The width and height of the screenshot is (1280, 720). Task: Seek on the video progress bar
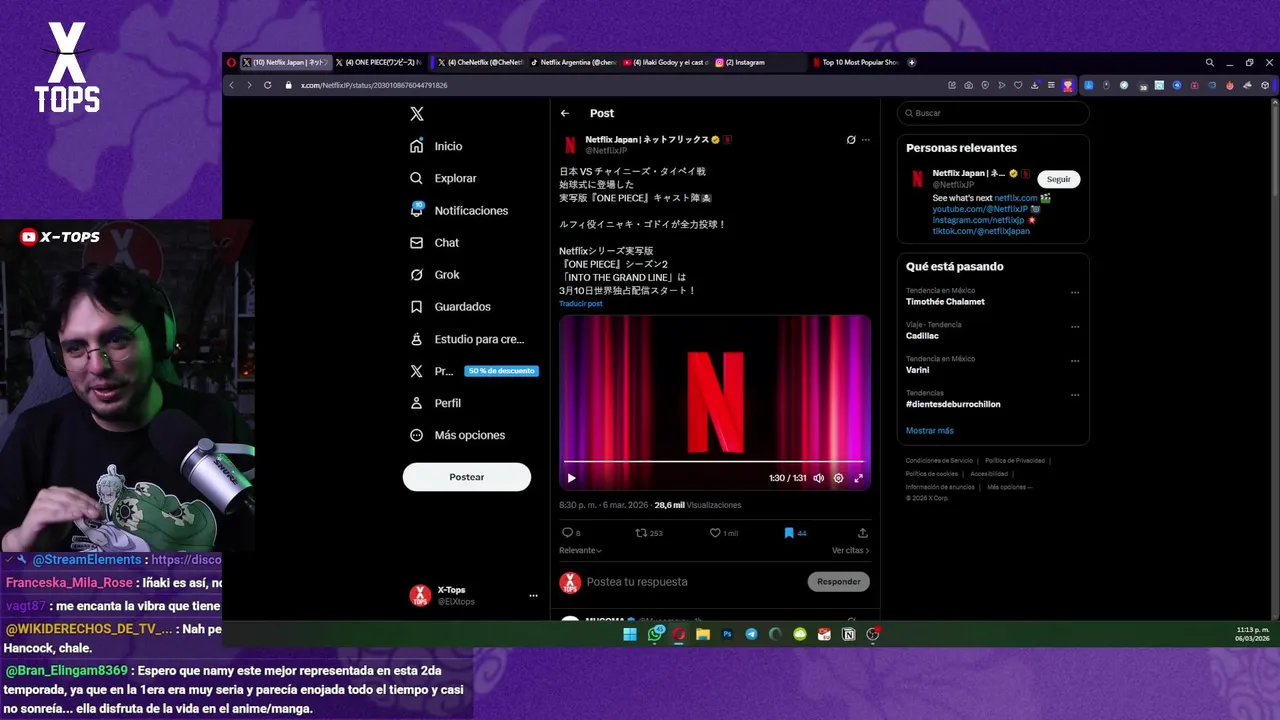click(x=715, y=461)
